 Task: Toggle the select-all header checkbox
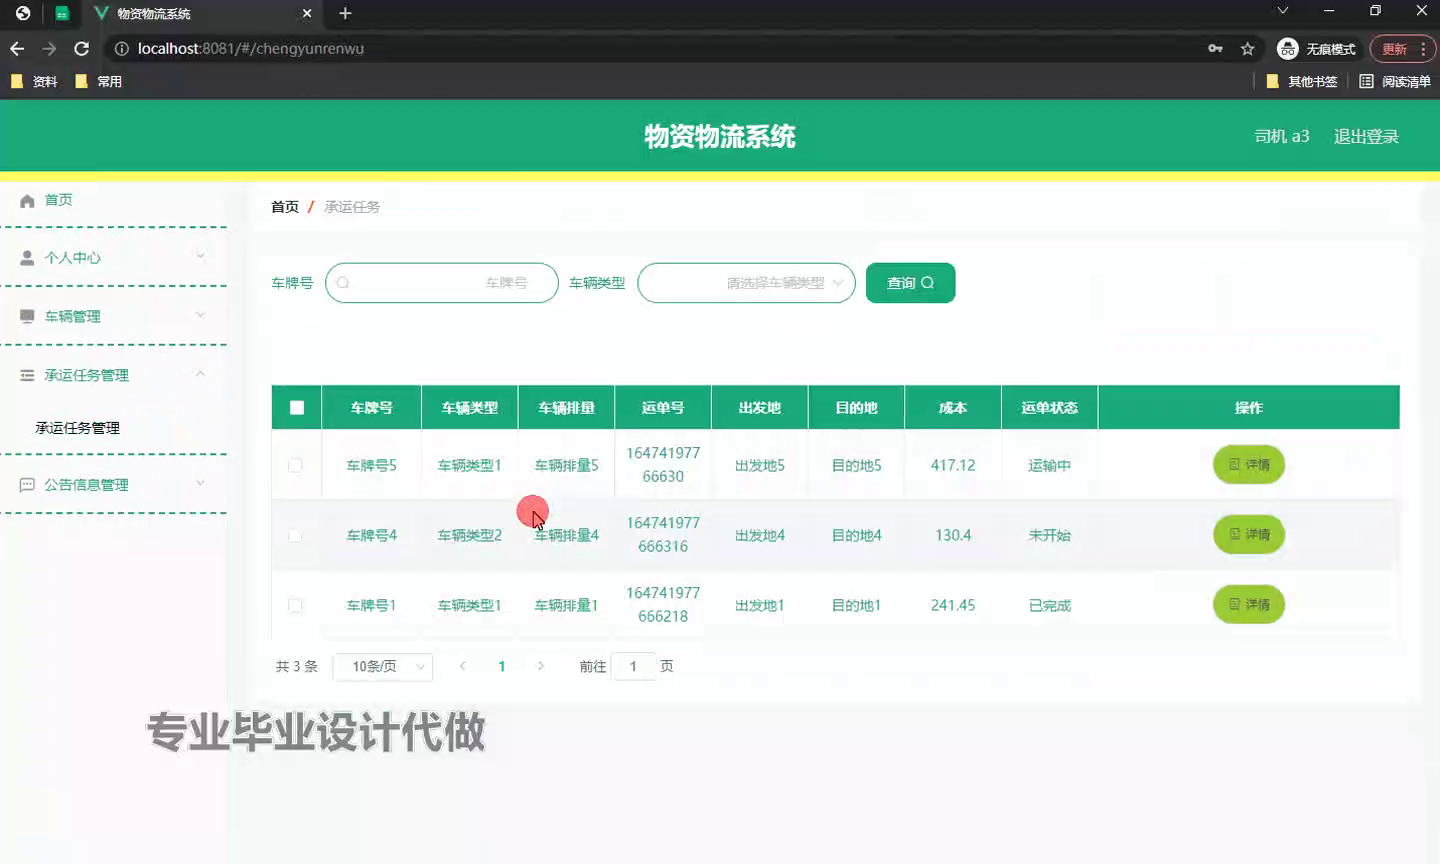297,407
